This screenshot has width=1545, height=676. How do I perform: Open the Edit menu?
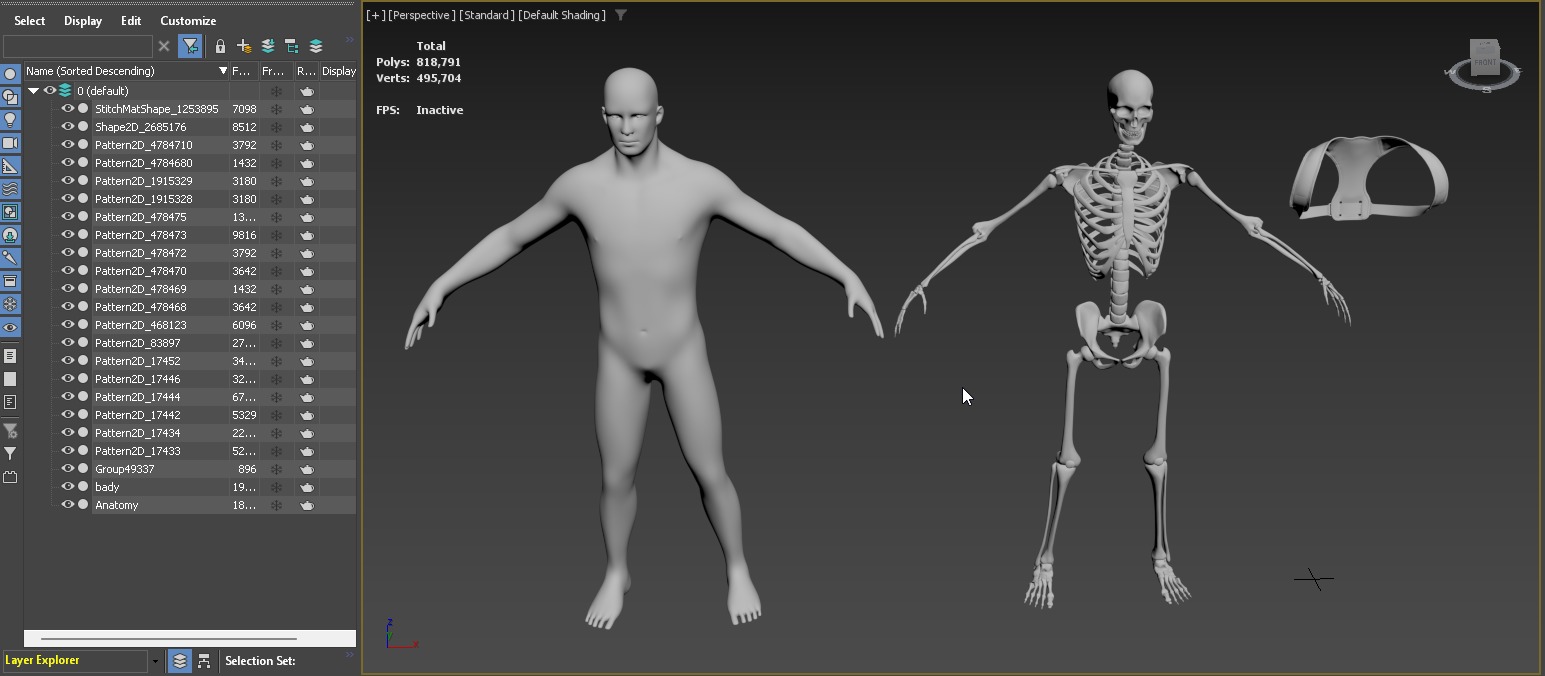coord(131,20)
